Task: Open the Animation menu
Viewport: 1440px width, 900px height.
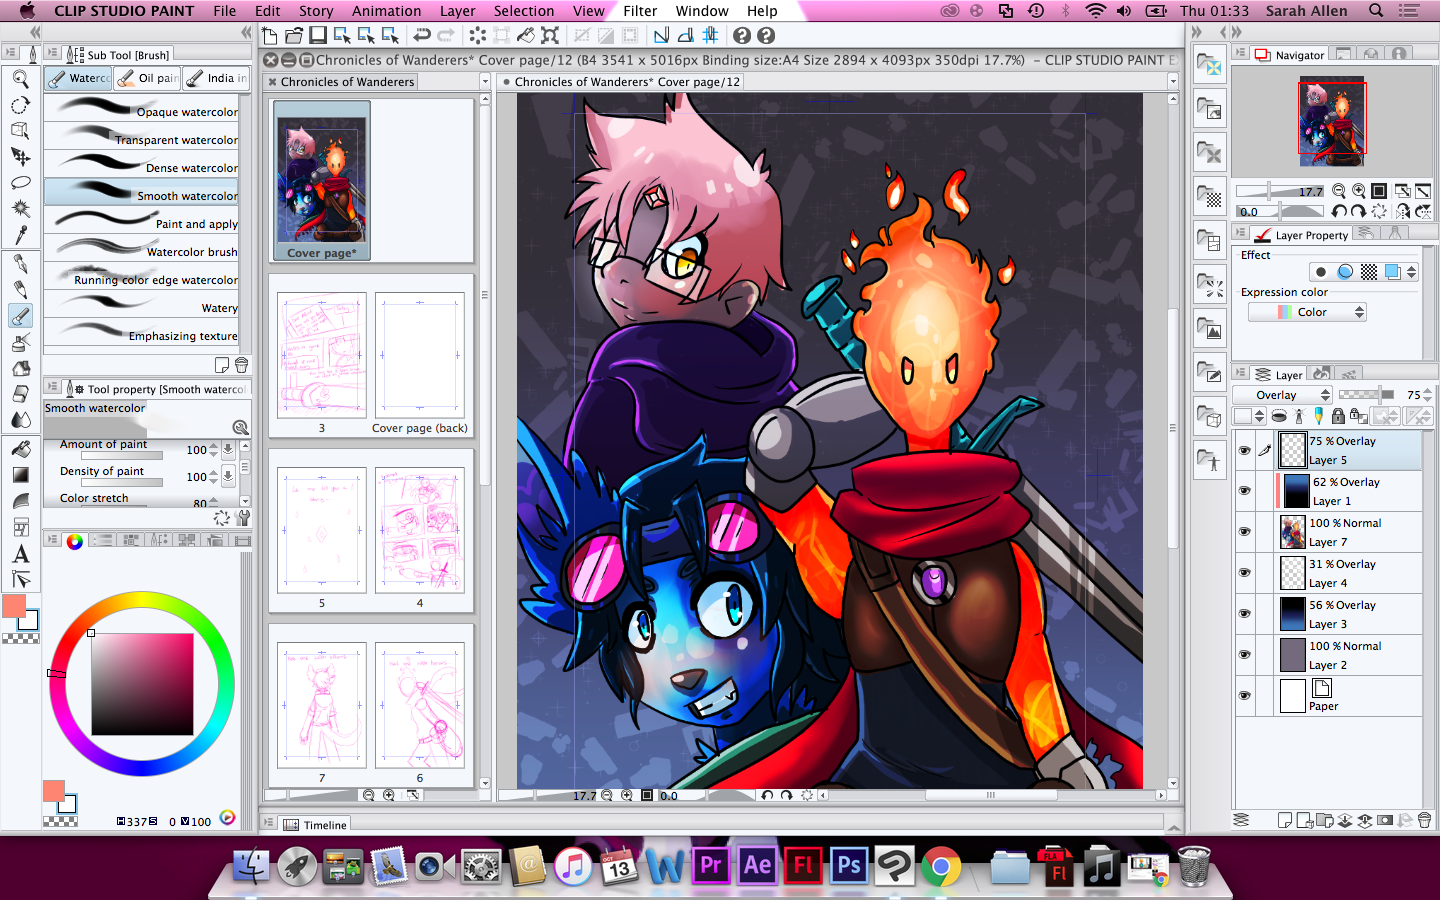Action: click(x=386, y=11)
